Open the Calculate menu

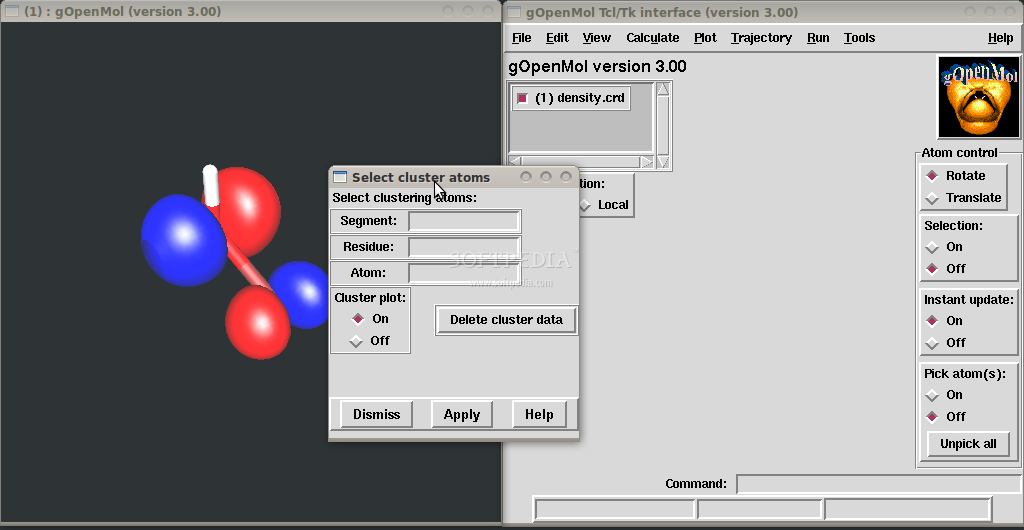tap(652, 38)
